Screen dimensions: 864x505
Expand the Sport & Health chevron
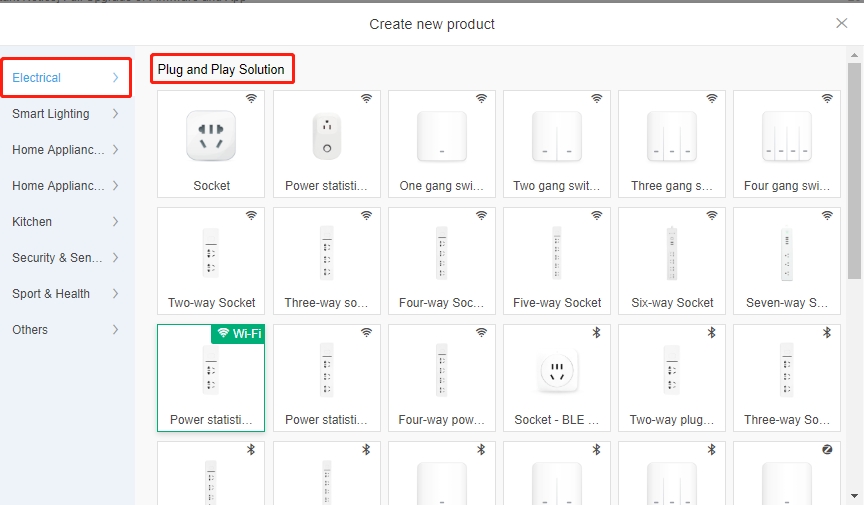tap(116, 294)
